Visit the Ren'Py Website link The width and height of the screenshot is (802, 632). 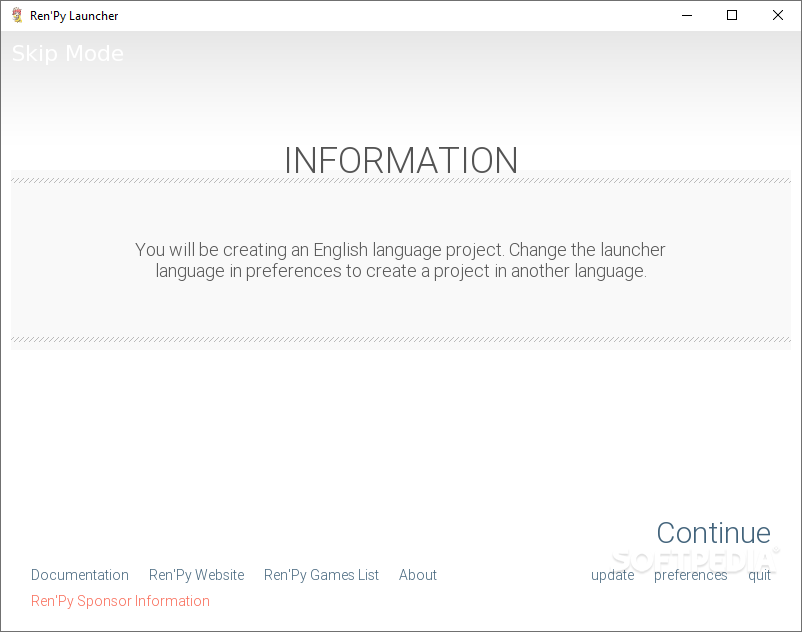tap(196, 575)
